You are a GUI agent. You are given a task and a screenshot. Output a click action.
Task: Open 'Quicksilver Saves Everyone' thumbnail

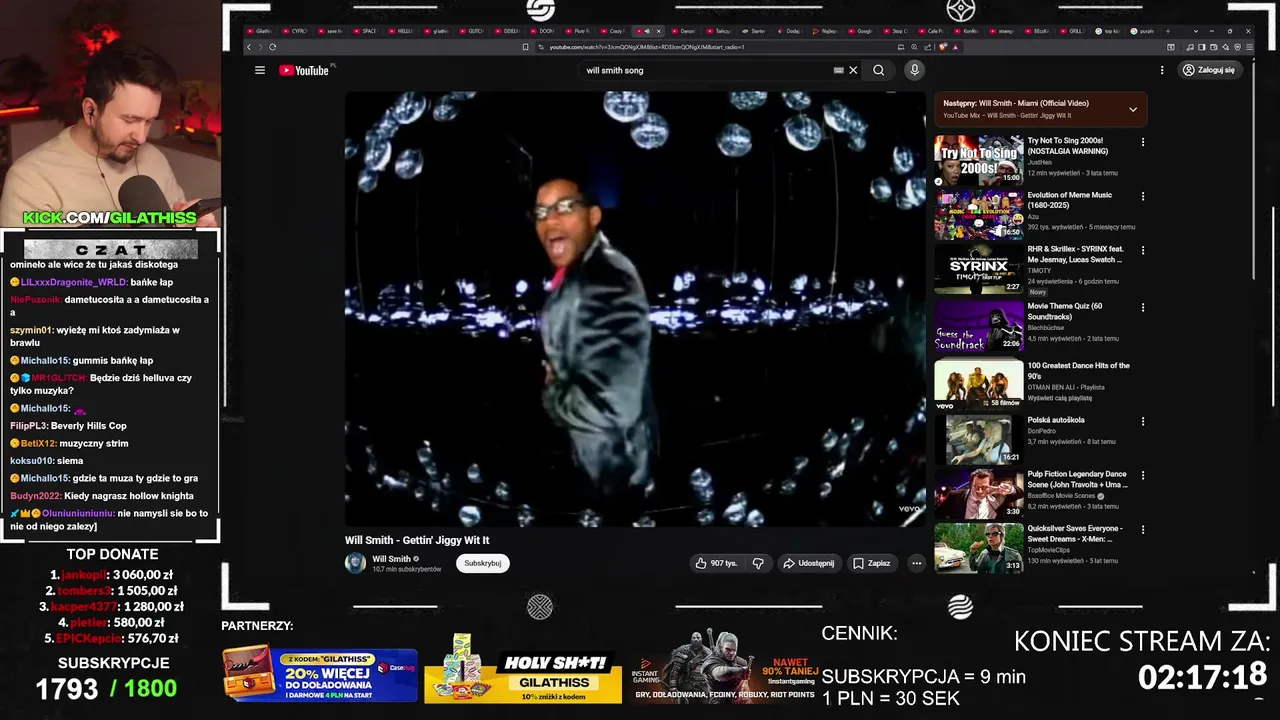tap(979, 547)
